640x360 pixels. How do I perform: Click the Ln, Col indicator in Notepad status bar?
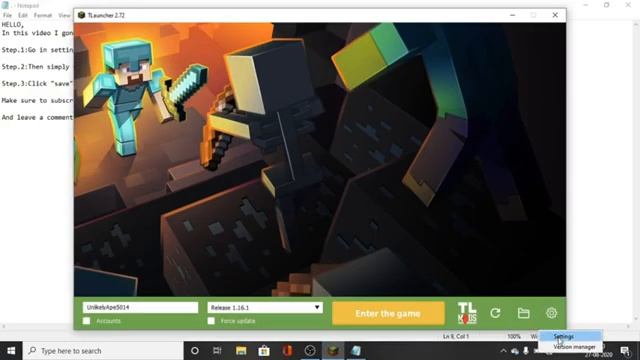pyautogui.click(x=456, y=336)
